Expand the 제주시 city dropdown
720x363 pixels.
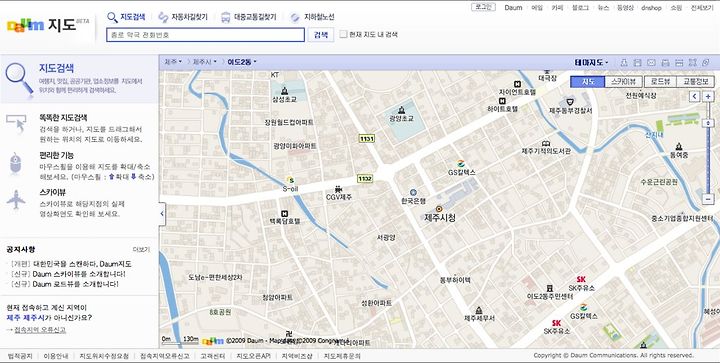[204, 62]
